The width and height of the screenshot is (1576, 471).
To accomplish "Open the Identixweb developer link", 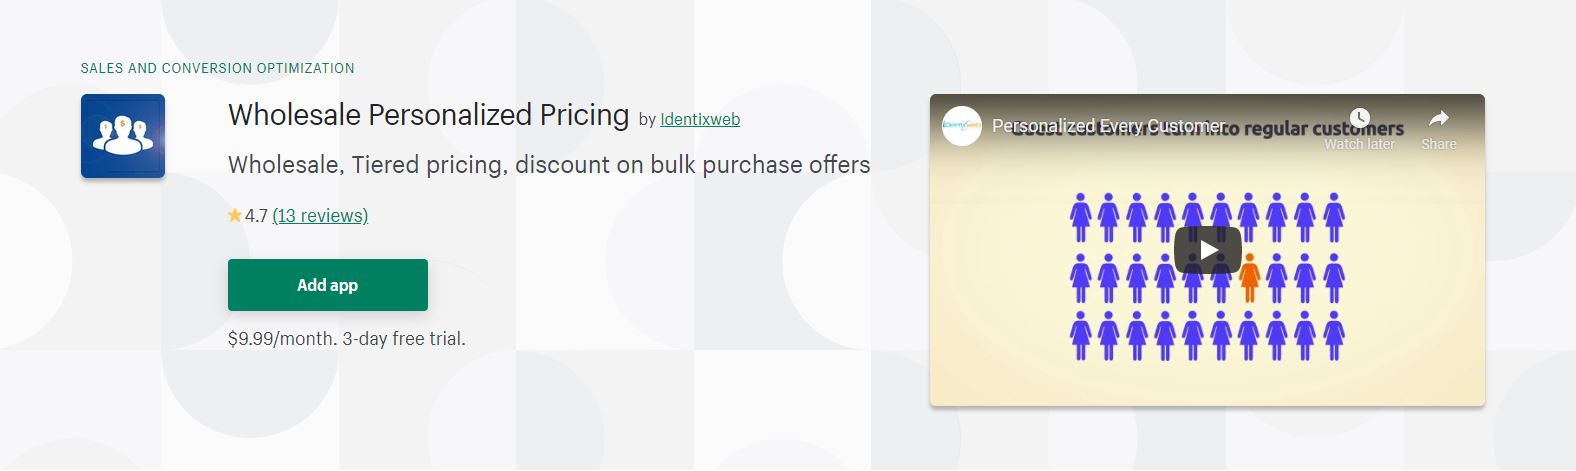I will [x=700, y=119].
